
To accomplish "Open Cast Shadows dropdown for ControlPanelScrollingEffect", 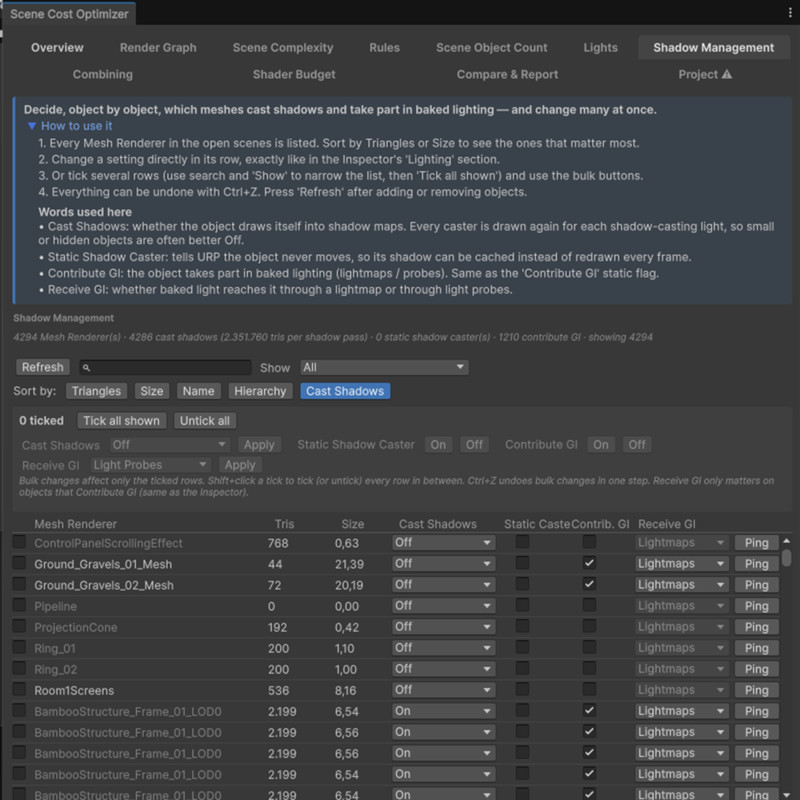I will [443, 542].
